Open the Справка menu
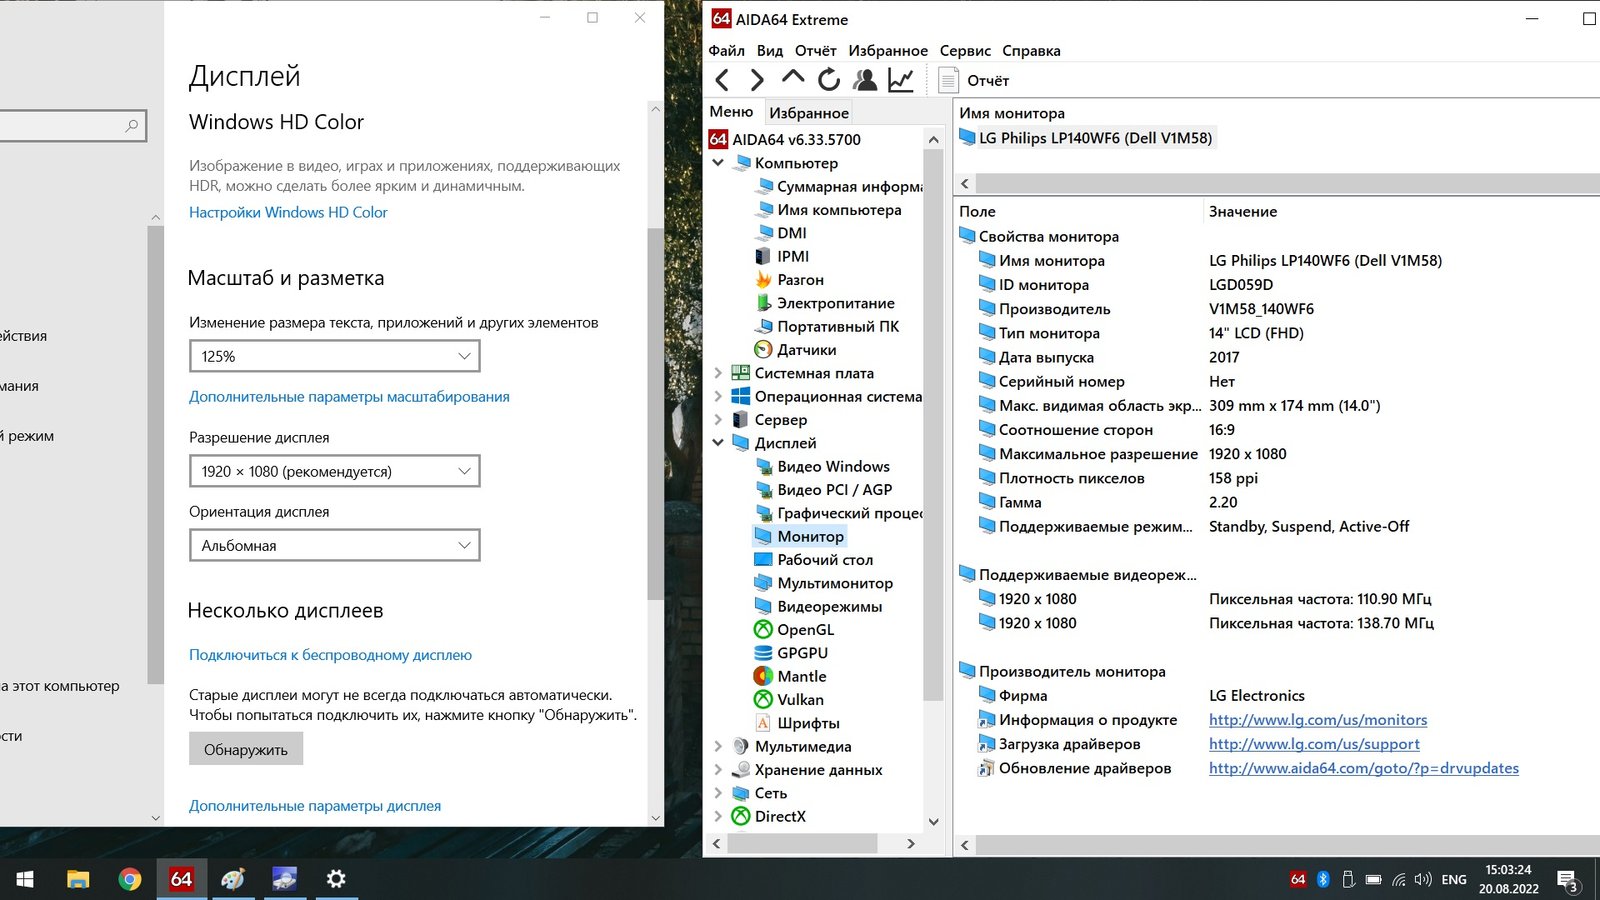Viewport: 1600px width, 900px height. [1031, 51]
